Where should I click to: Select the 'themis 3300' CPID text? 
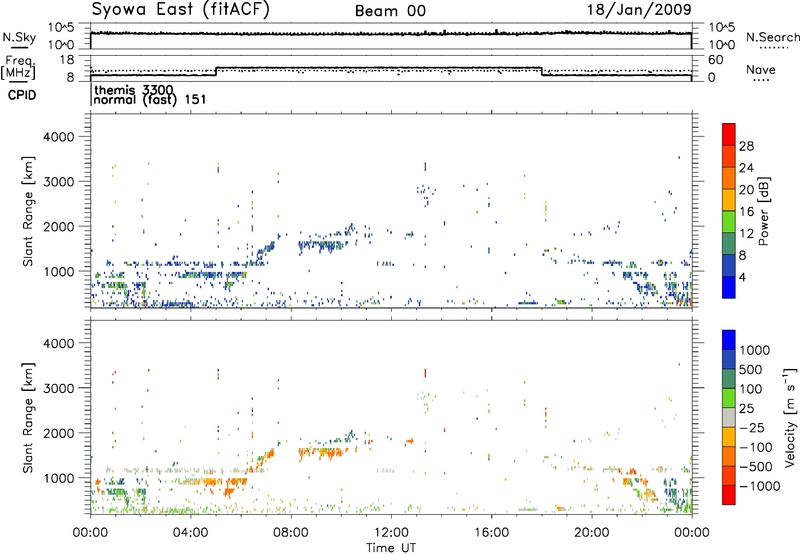click(134, 91)
